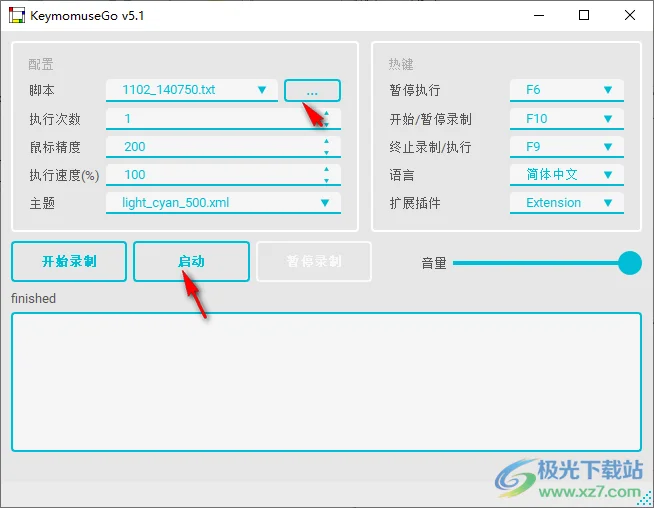Open the pause execution hotkey dropdown F6
Image resolution: width=654 pixels, height=508 pixels.
567,90
